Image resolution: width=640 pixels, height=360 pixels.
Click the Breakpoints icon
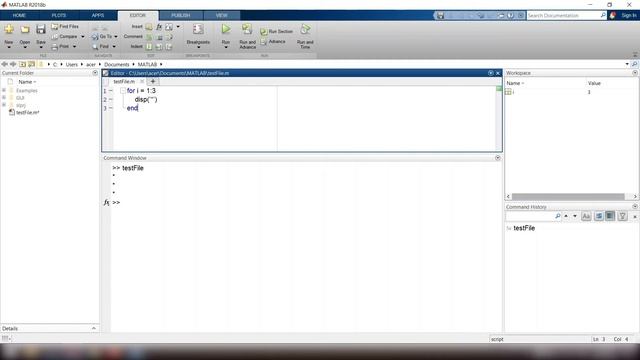(198, 29)
